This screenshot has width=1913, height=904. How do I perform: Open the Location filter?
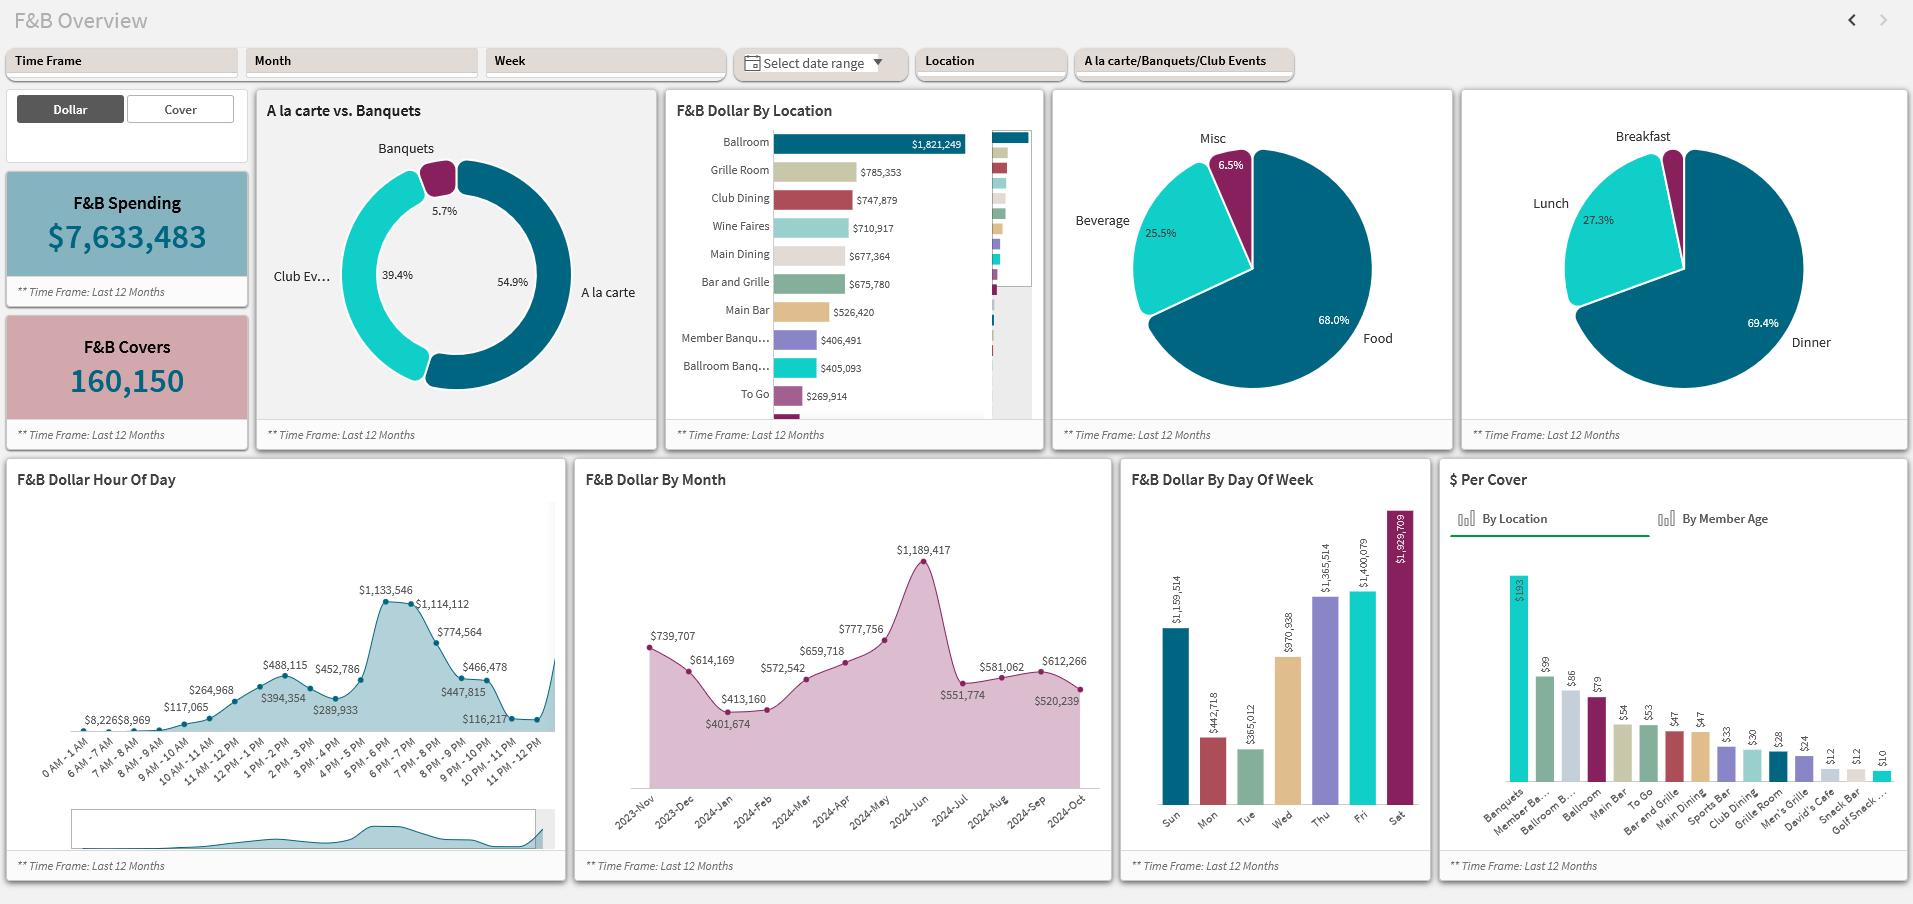click(990, 61)
